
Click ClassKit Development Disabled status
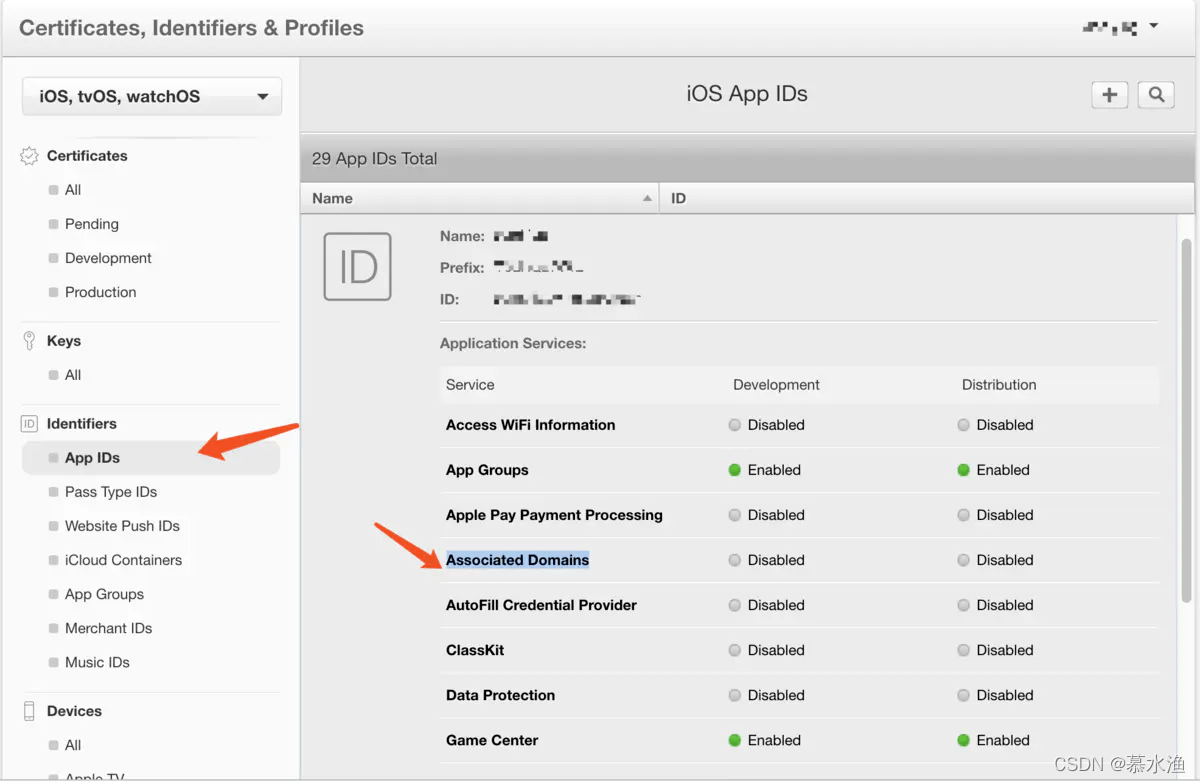766,650
